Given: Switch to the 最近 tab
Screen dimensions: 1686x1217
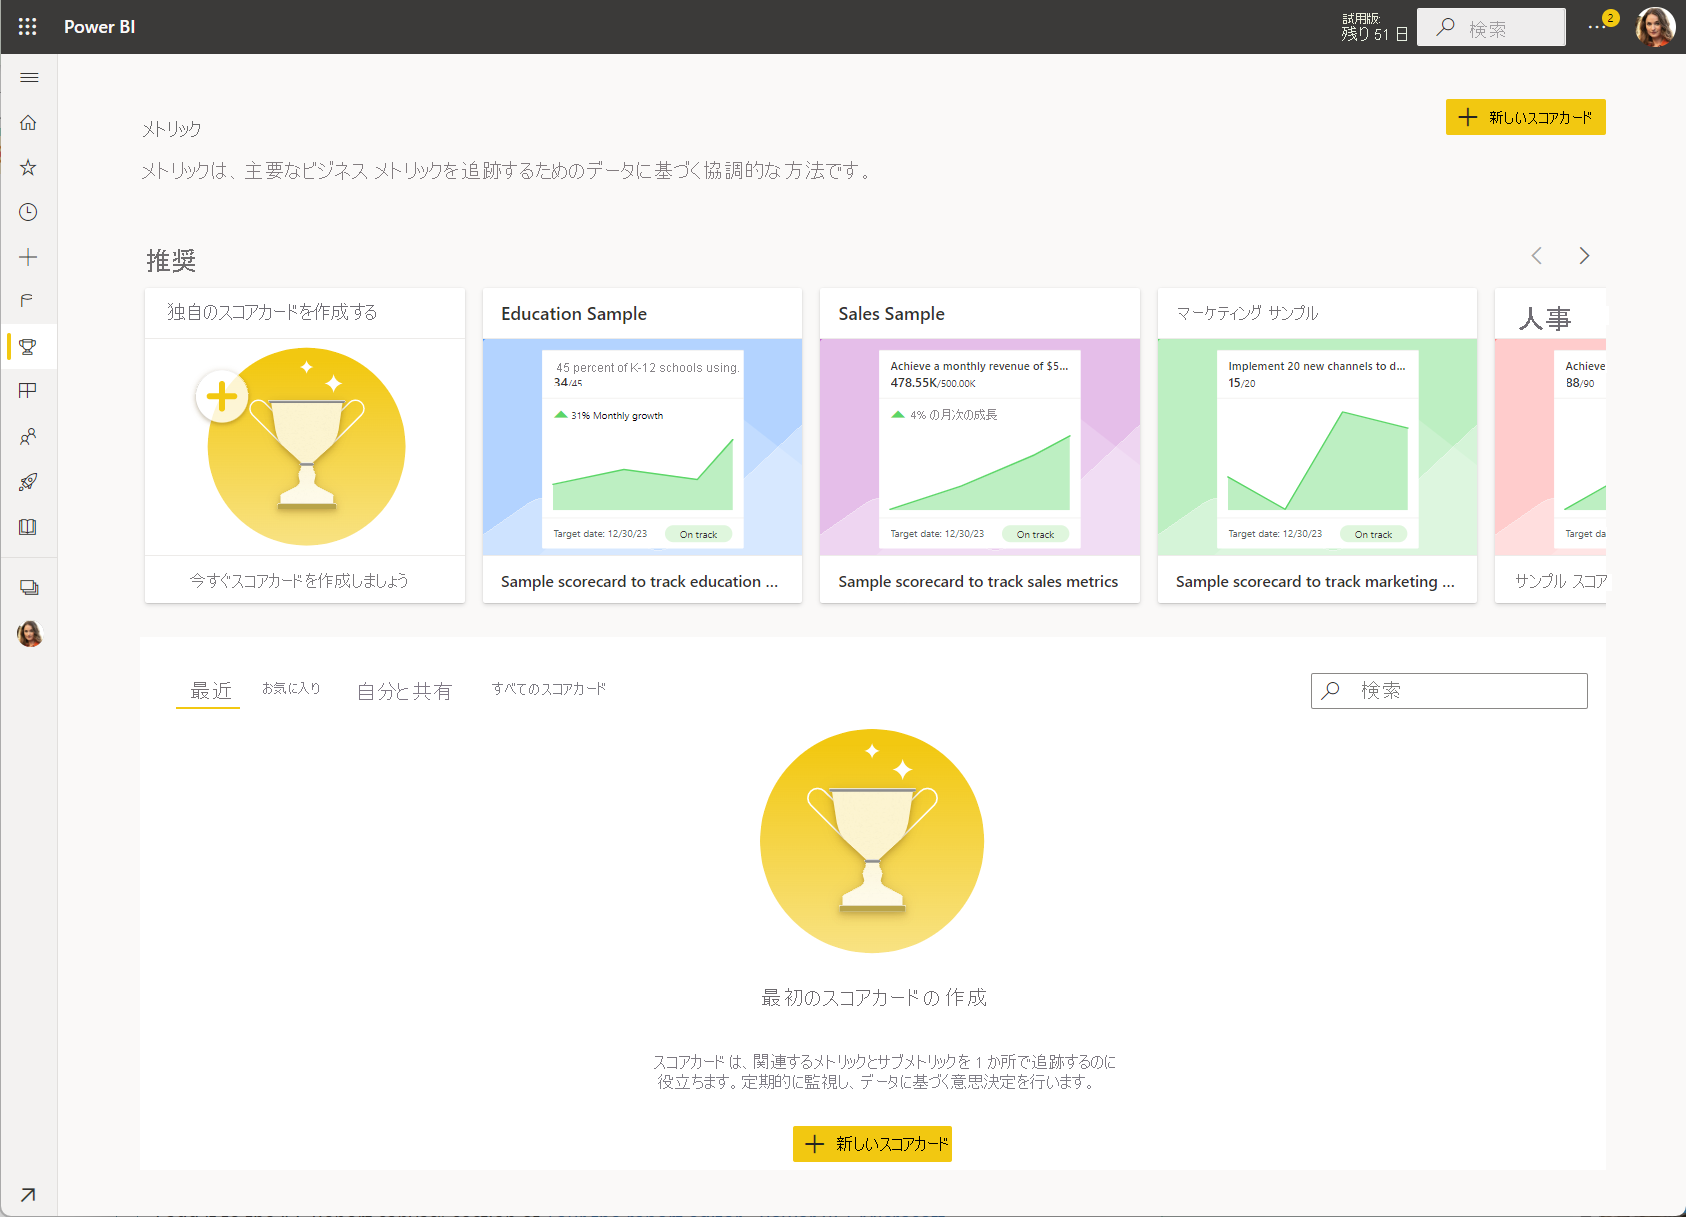Looking at the screenshot, I should click(x=210, y=691).
